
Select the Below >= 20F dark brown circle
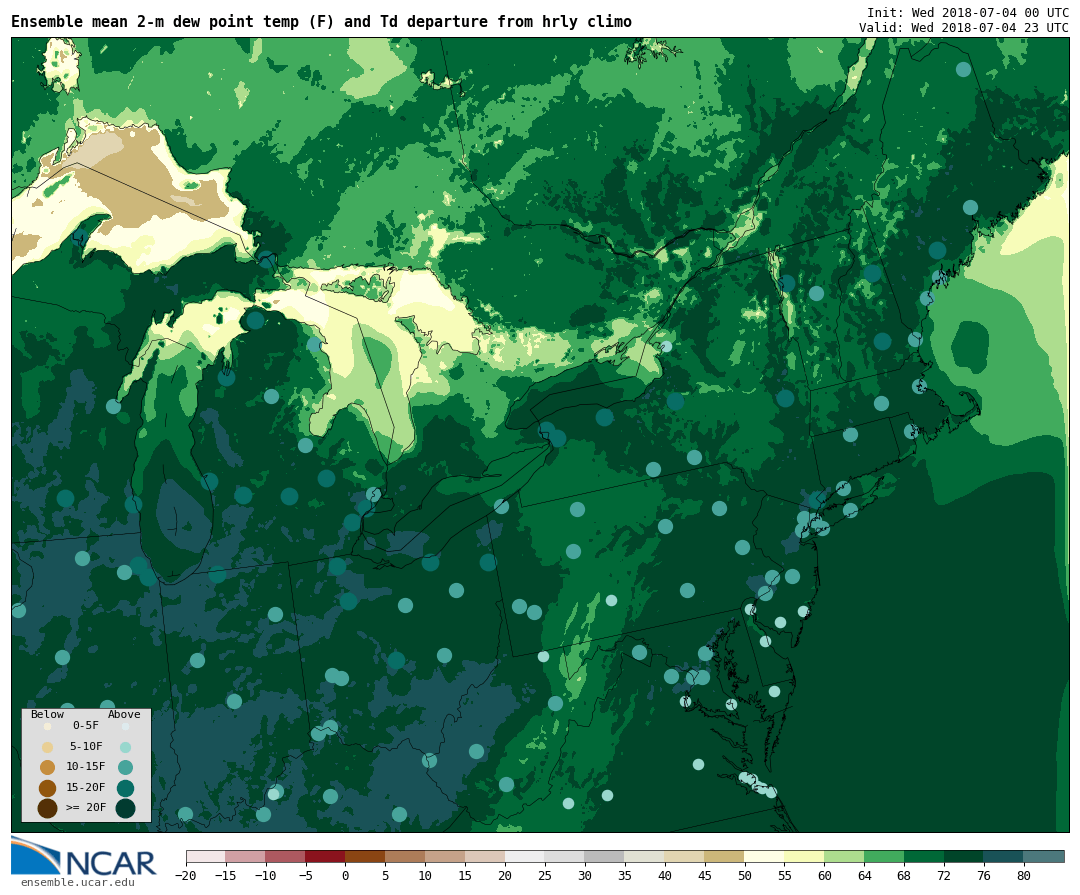click(x=48, y=808)
